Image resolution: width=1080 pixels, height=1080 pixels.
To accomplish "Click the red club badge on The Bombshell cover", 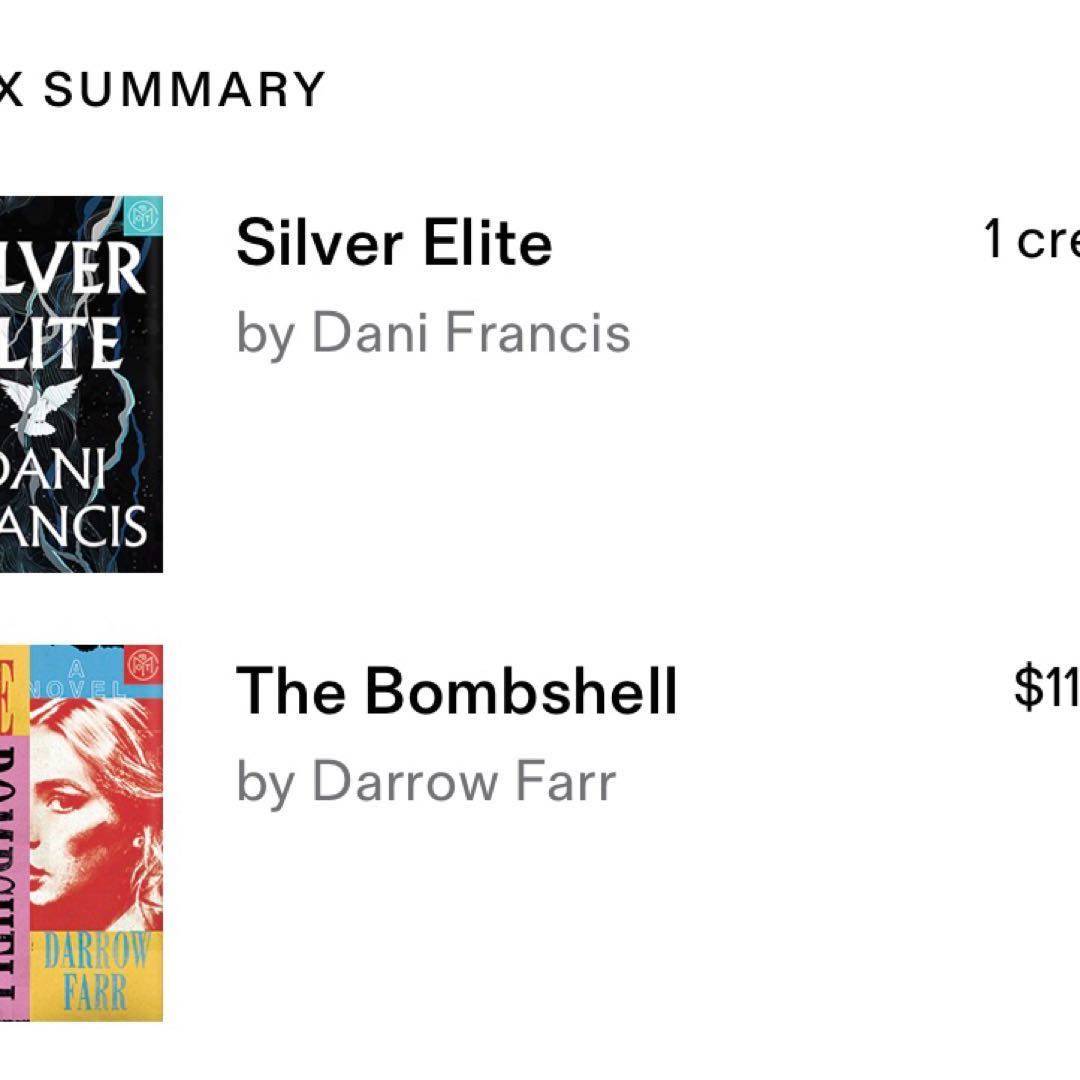I will point(144,665).
